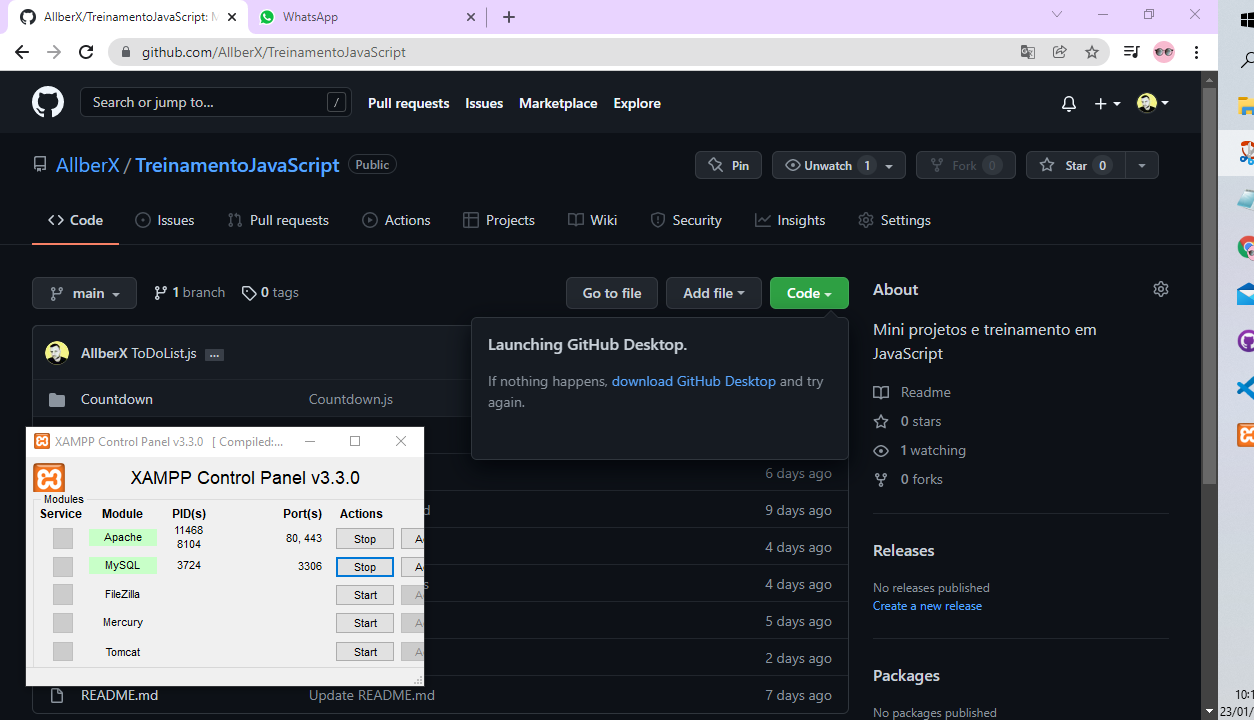Viewport: 1254px width, 720px height.
Task: Click the AllberX owner link
Action: (88, 165)
